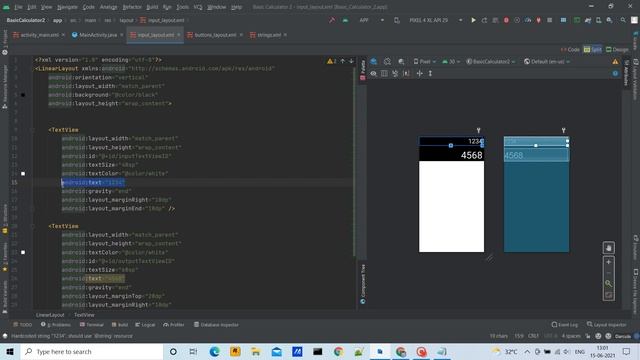Click the Zoom to Fit preview icon
Screen dimensions: 640x360
click(x=609, y=295)
